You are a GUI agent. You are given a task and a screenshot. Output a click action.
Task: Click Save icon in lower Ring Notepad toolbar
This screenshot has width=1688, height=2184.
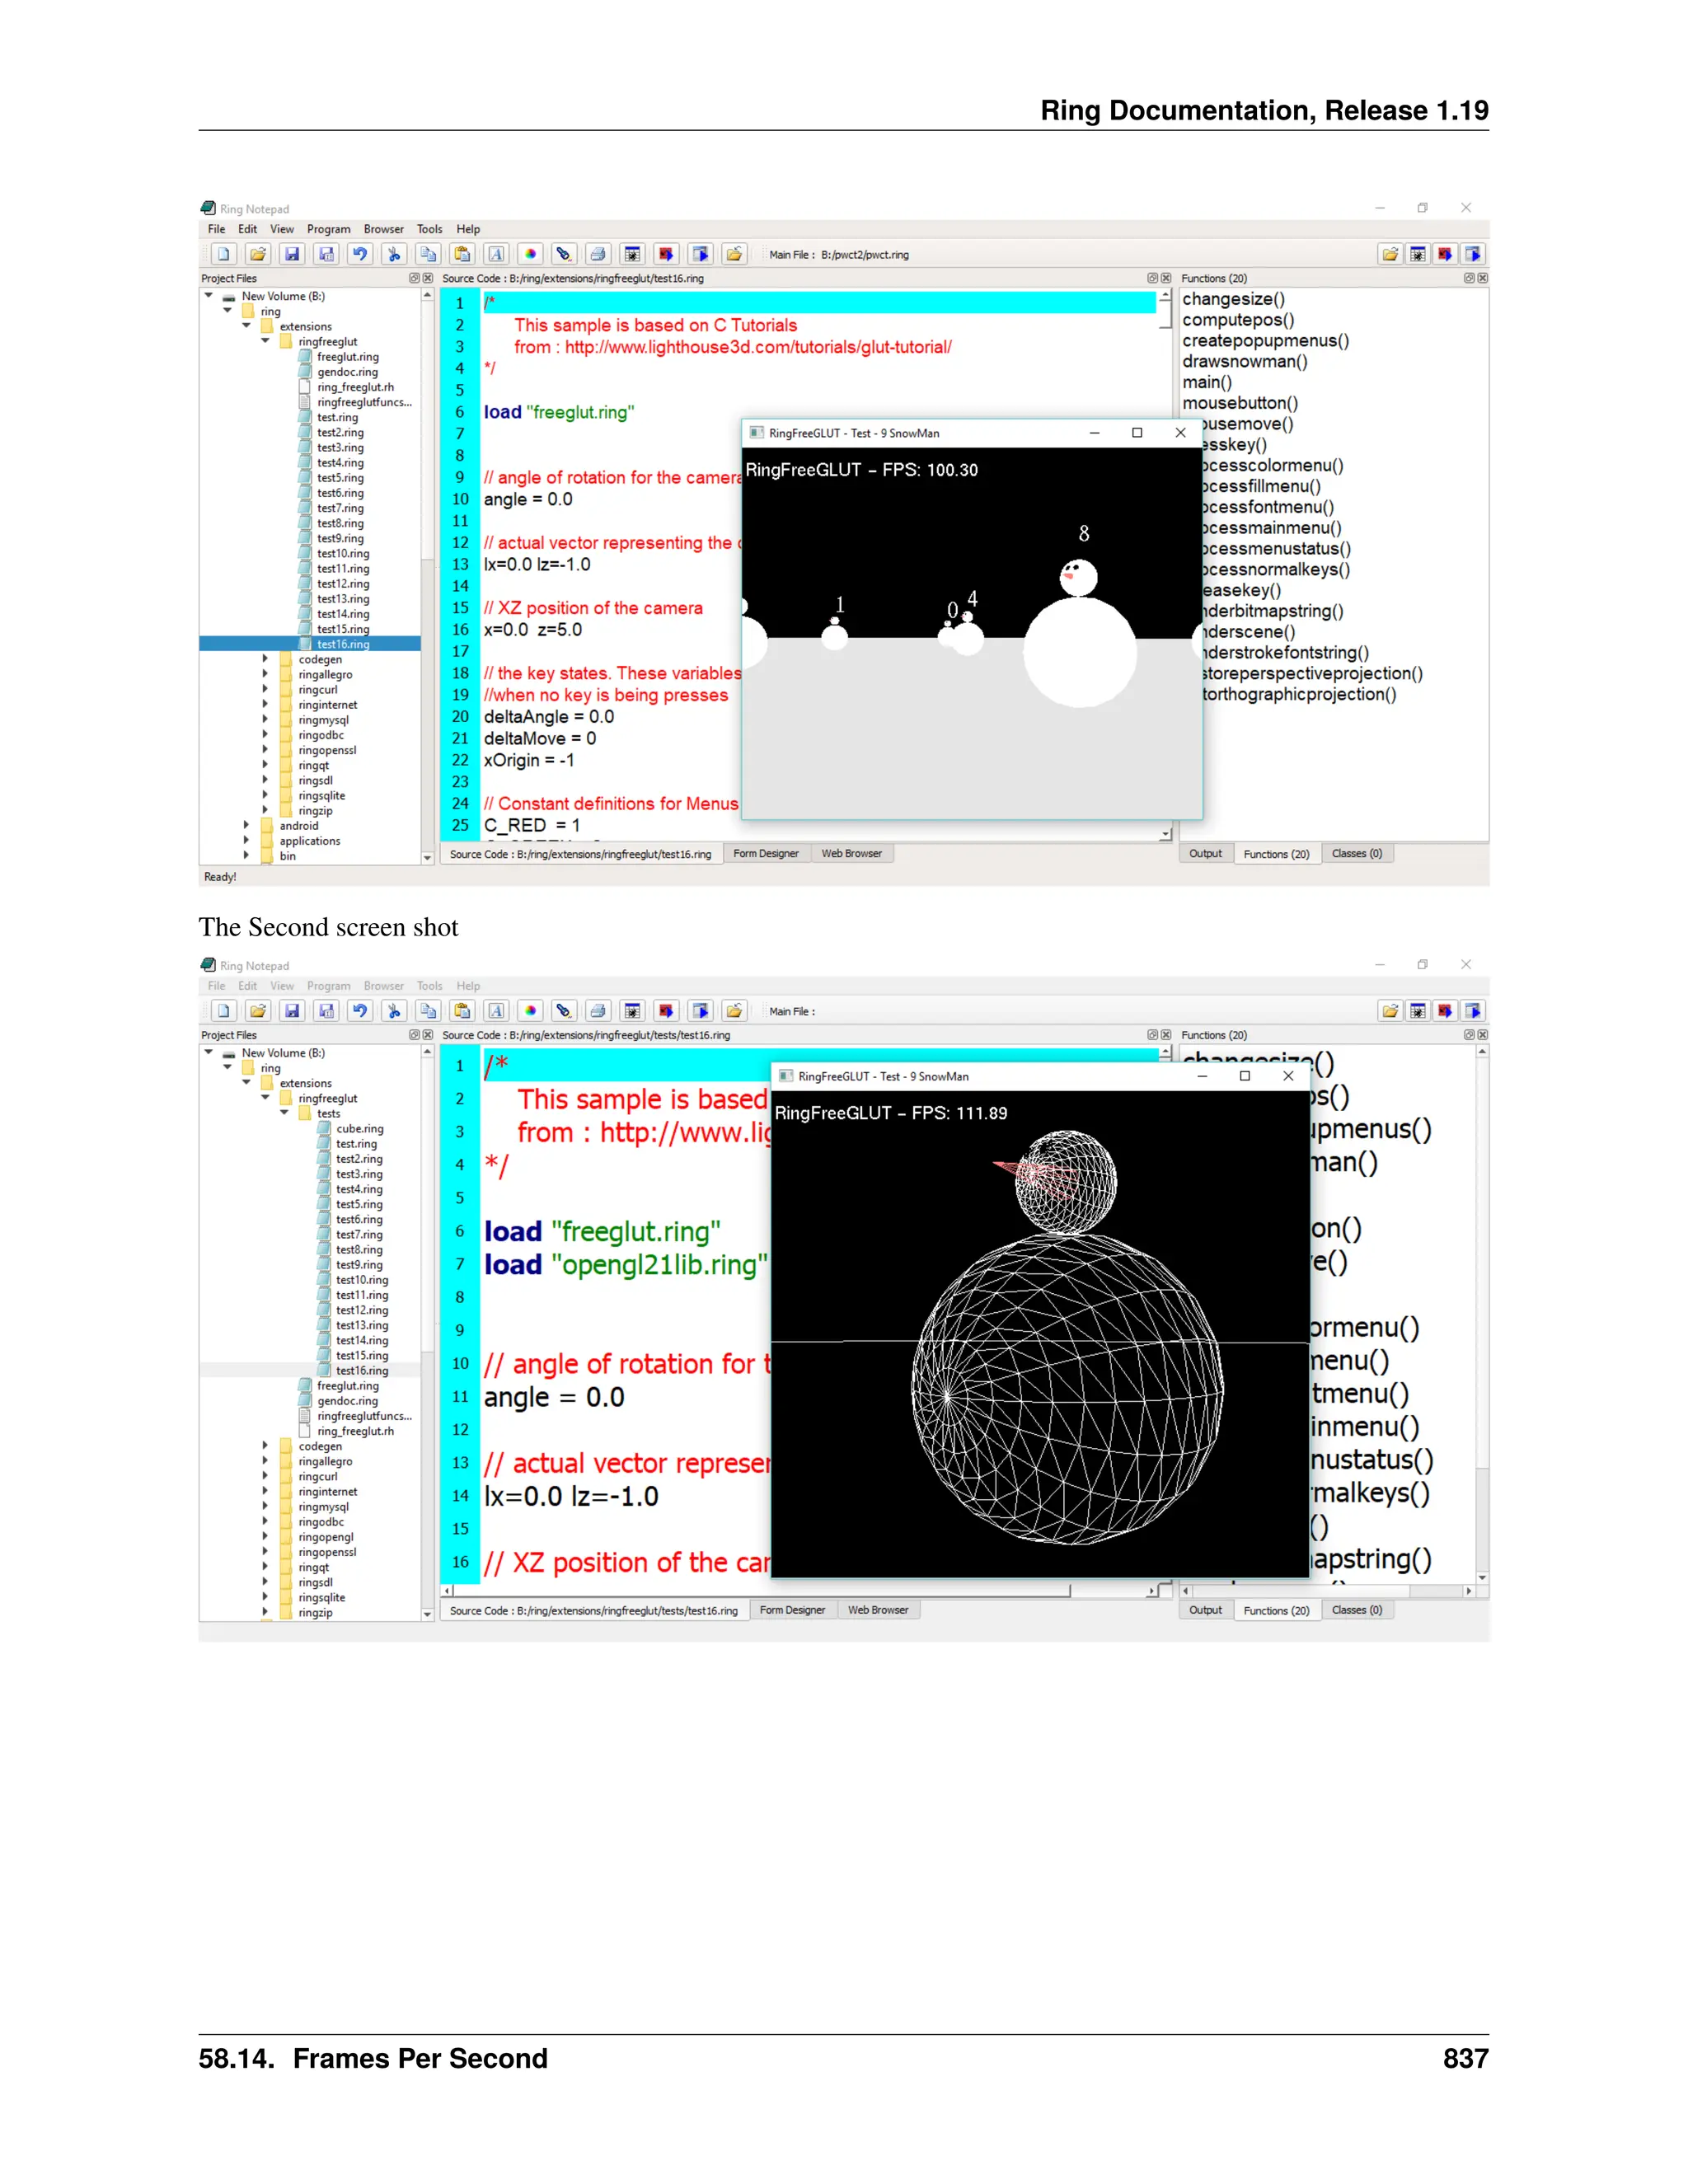click(292, 1011)
